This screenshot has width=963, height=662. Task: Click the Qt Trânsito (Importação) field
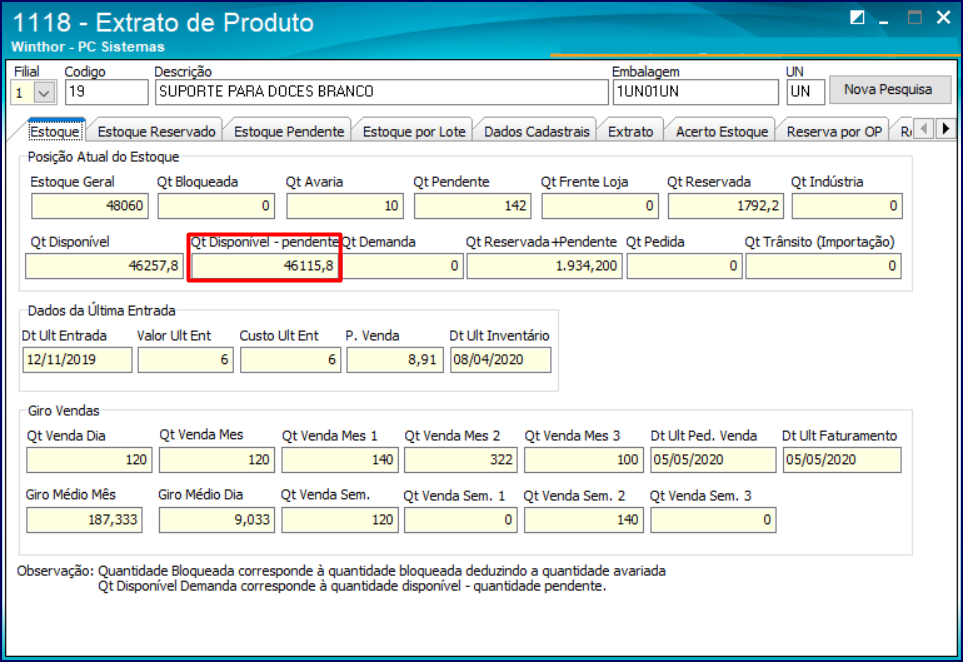coord(824,266)
